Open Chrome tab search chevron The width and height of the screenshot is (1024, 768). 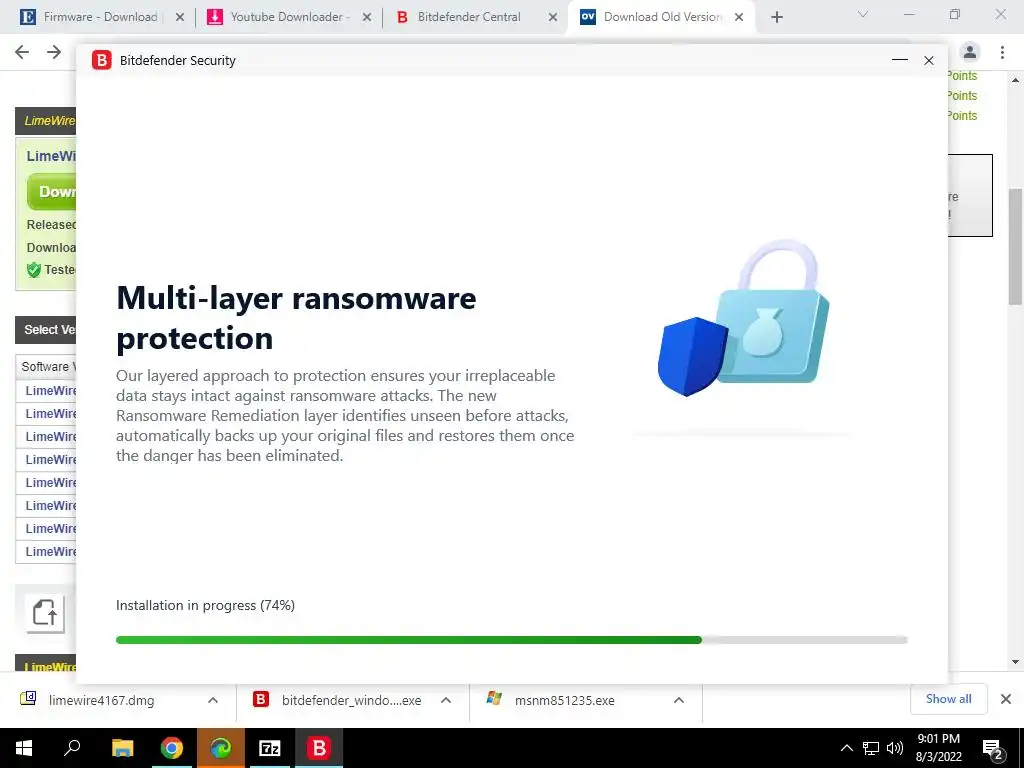(x=863, y=14)
